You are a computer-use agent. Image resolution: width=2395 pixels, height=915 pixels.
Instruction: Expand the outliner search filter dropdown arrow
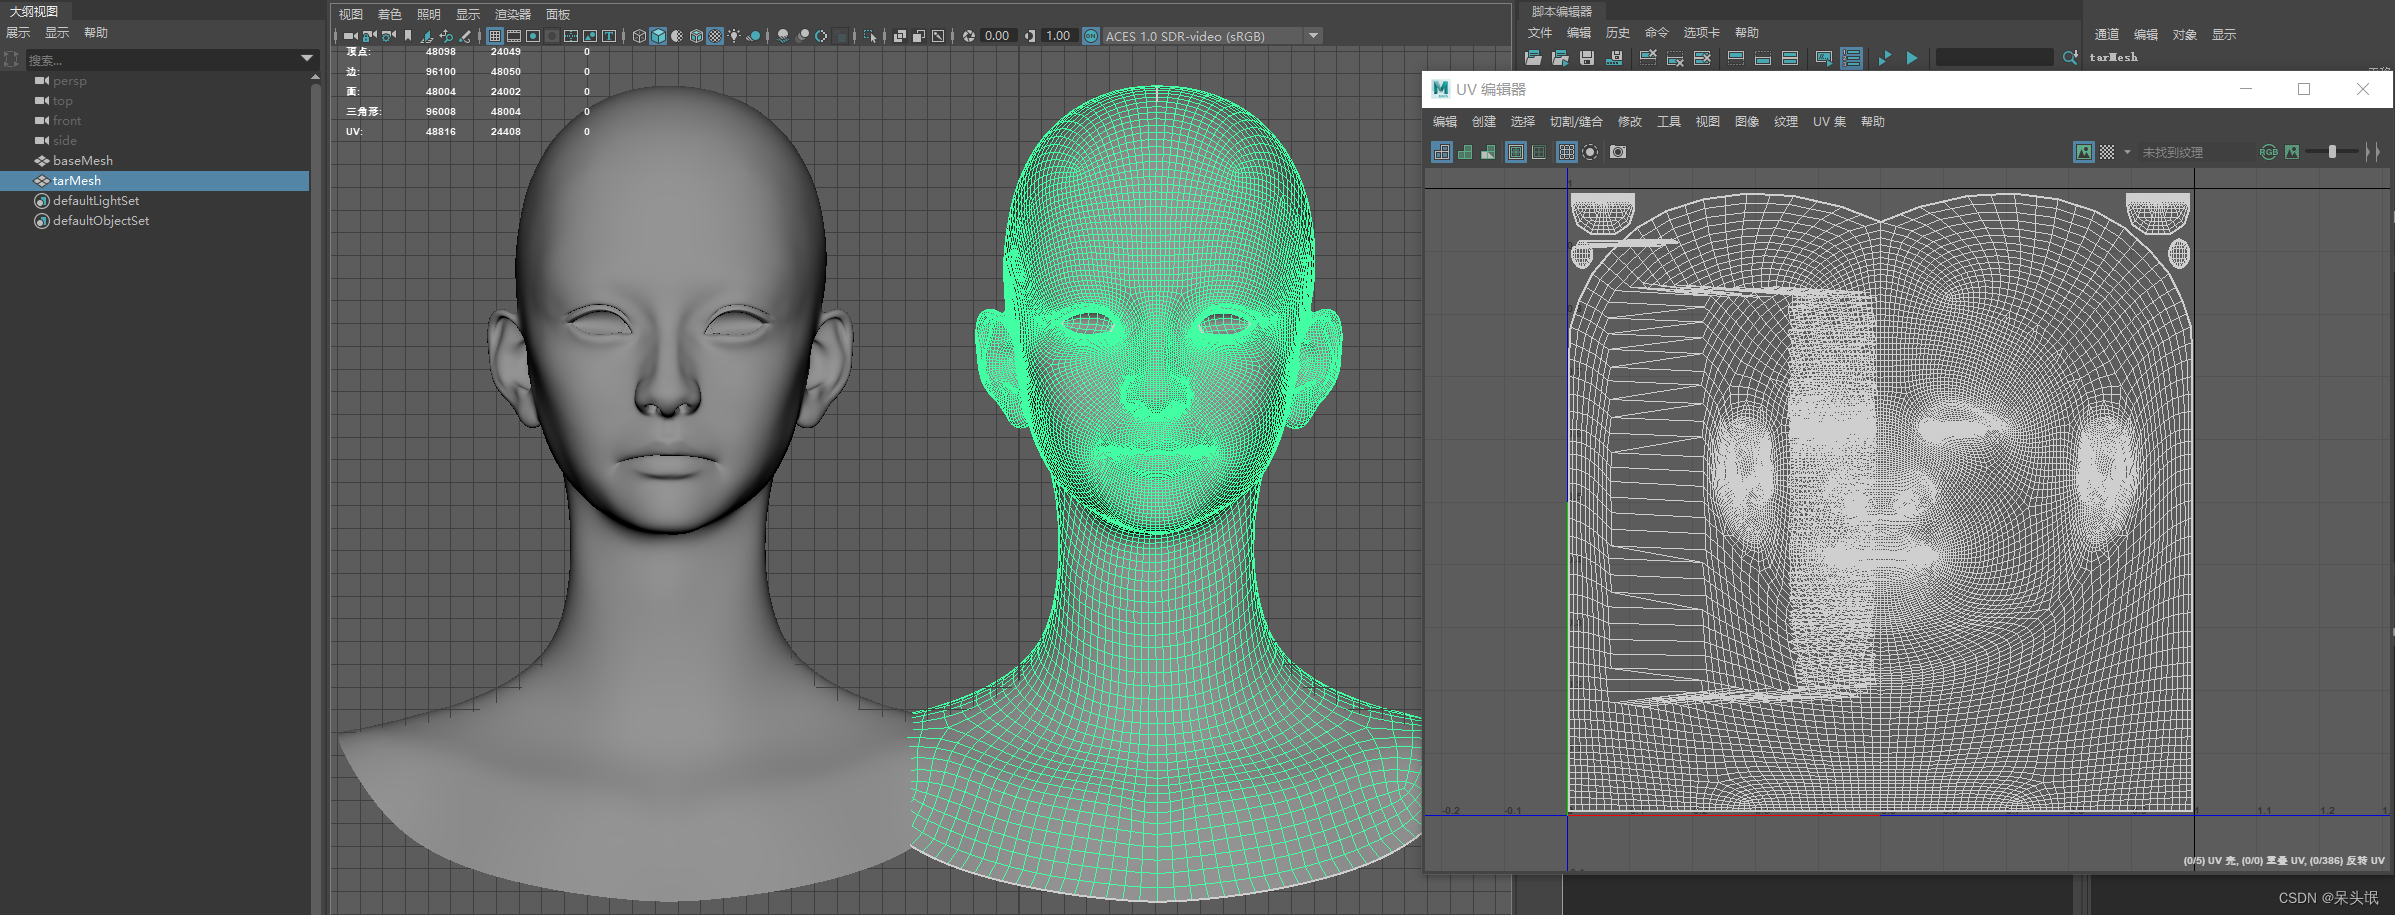(x=307, y=59)
